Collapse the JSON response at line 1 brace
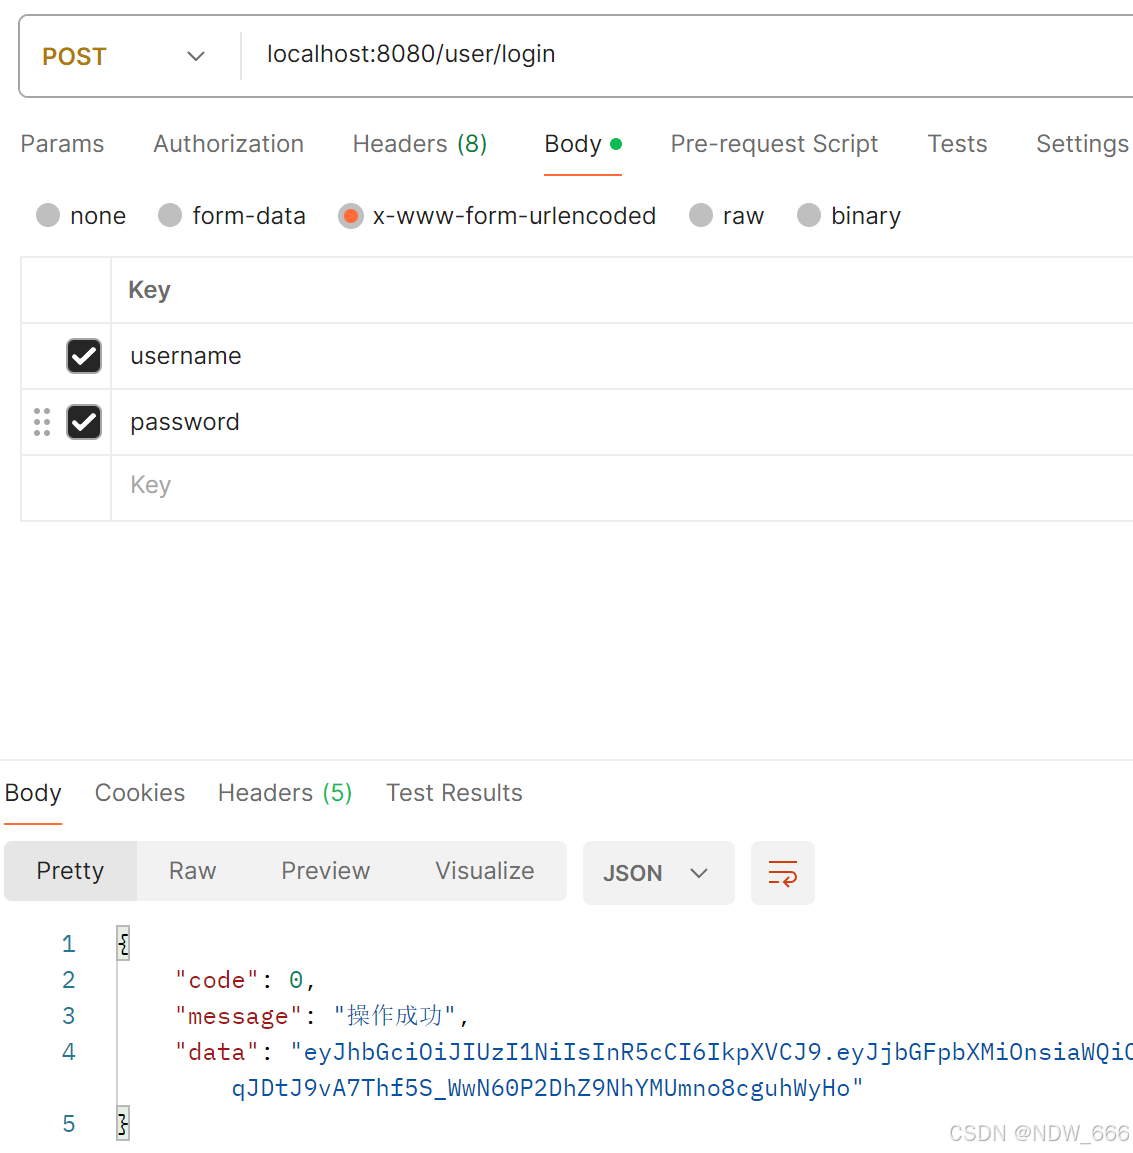Image resolution: width=1133 pixels, height=1153 pixels. point(122,942)
